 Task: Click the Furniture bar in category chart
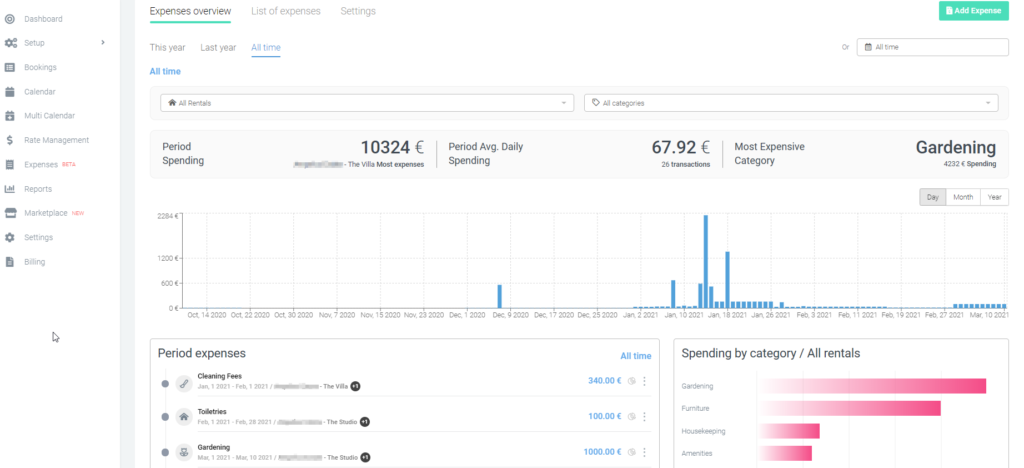coord(850,409)
